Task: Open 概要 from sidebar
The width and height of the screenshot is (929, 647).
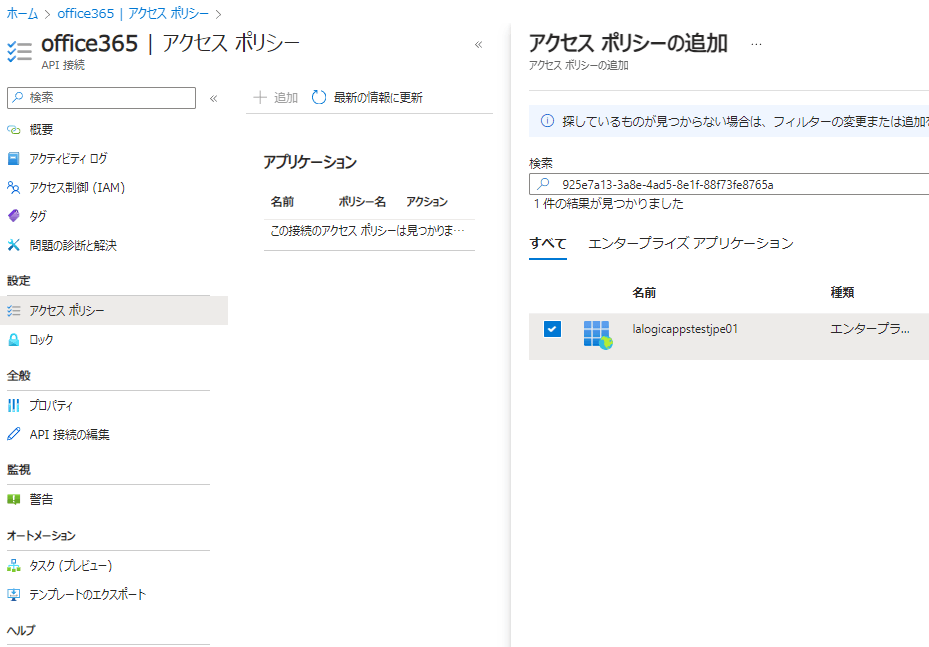Action: [x=41, y=130]
